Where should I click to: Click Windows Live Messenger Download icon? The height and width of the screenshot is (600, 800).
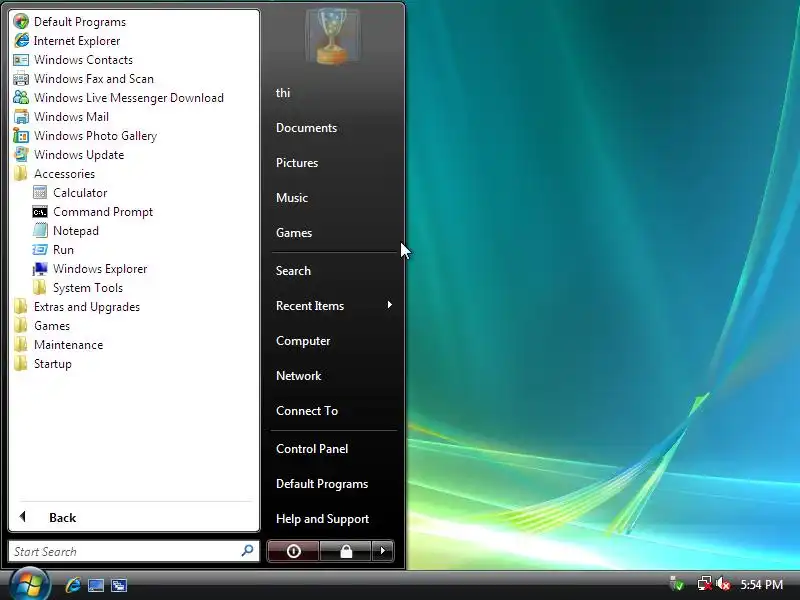tap(21, 97)
